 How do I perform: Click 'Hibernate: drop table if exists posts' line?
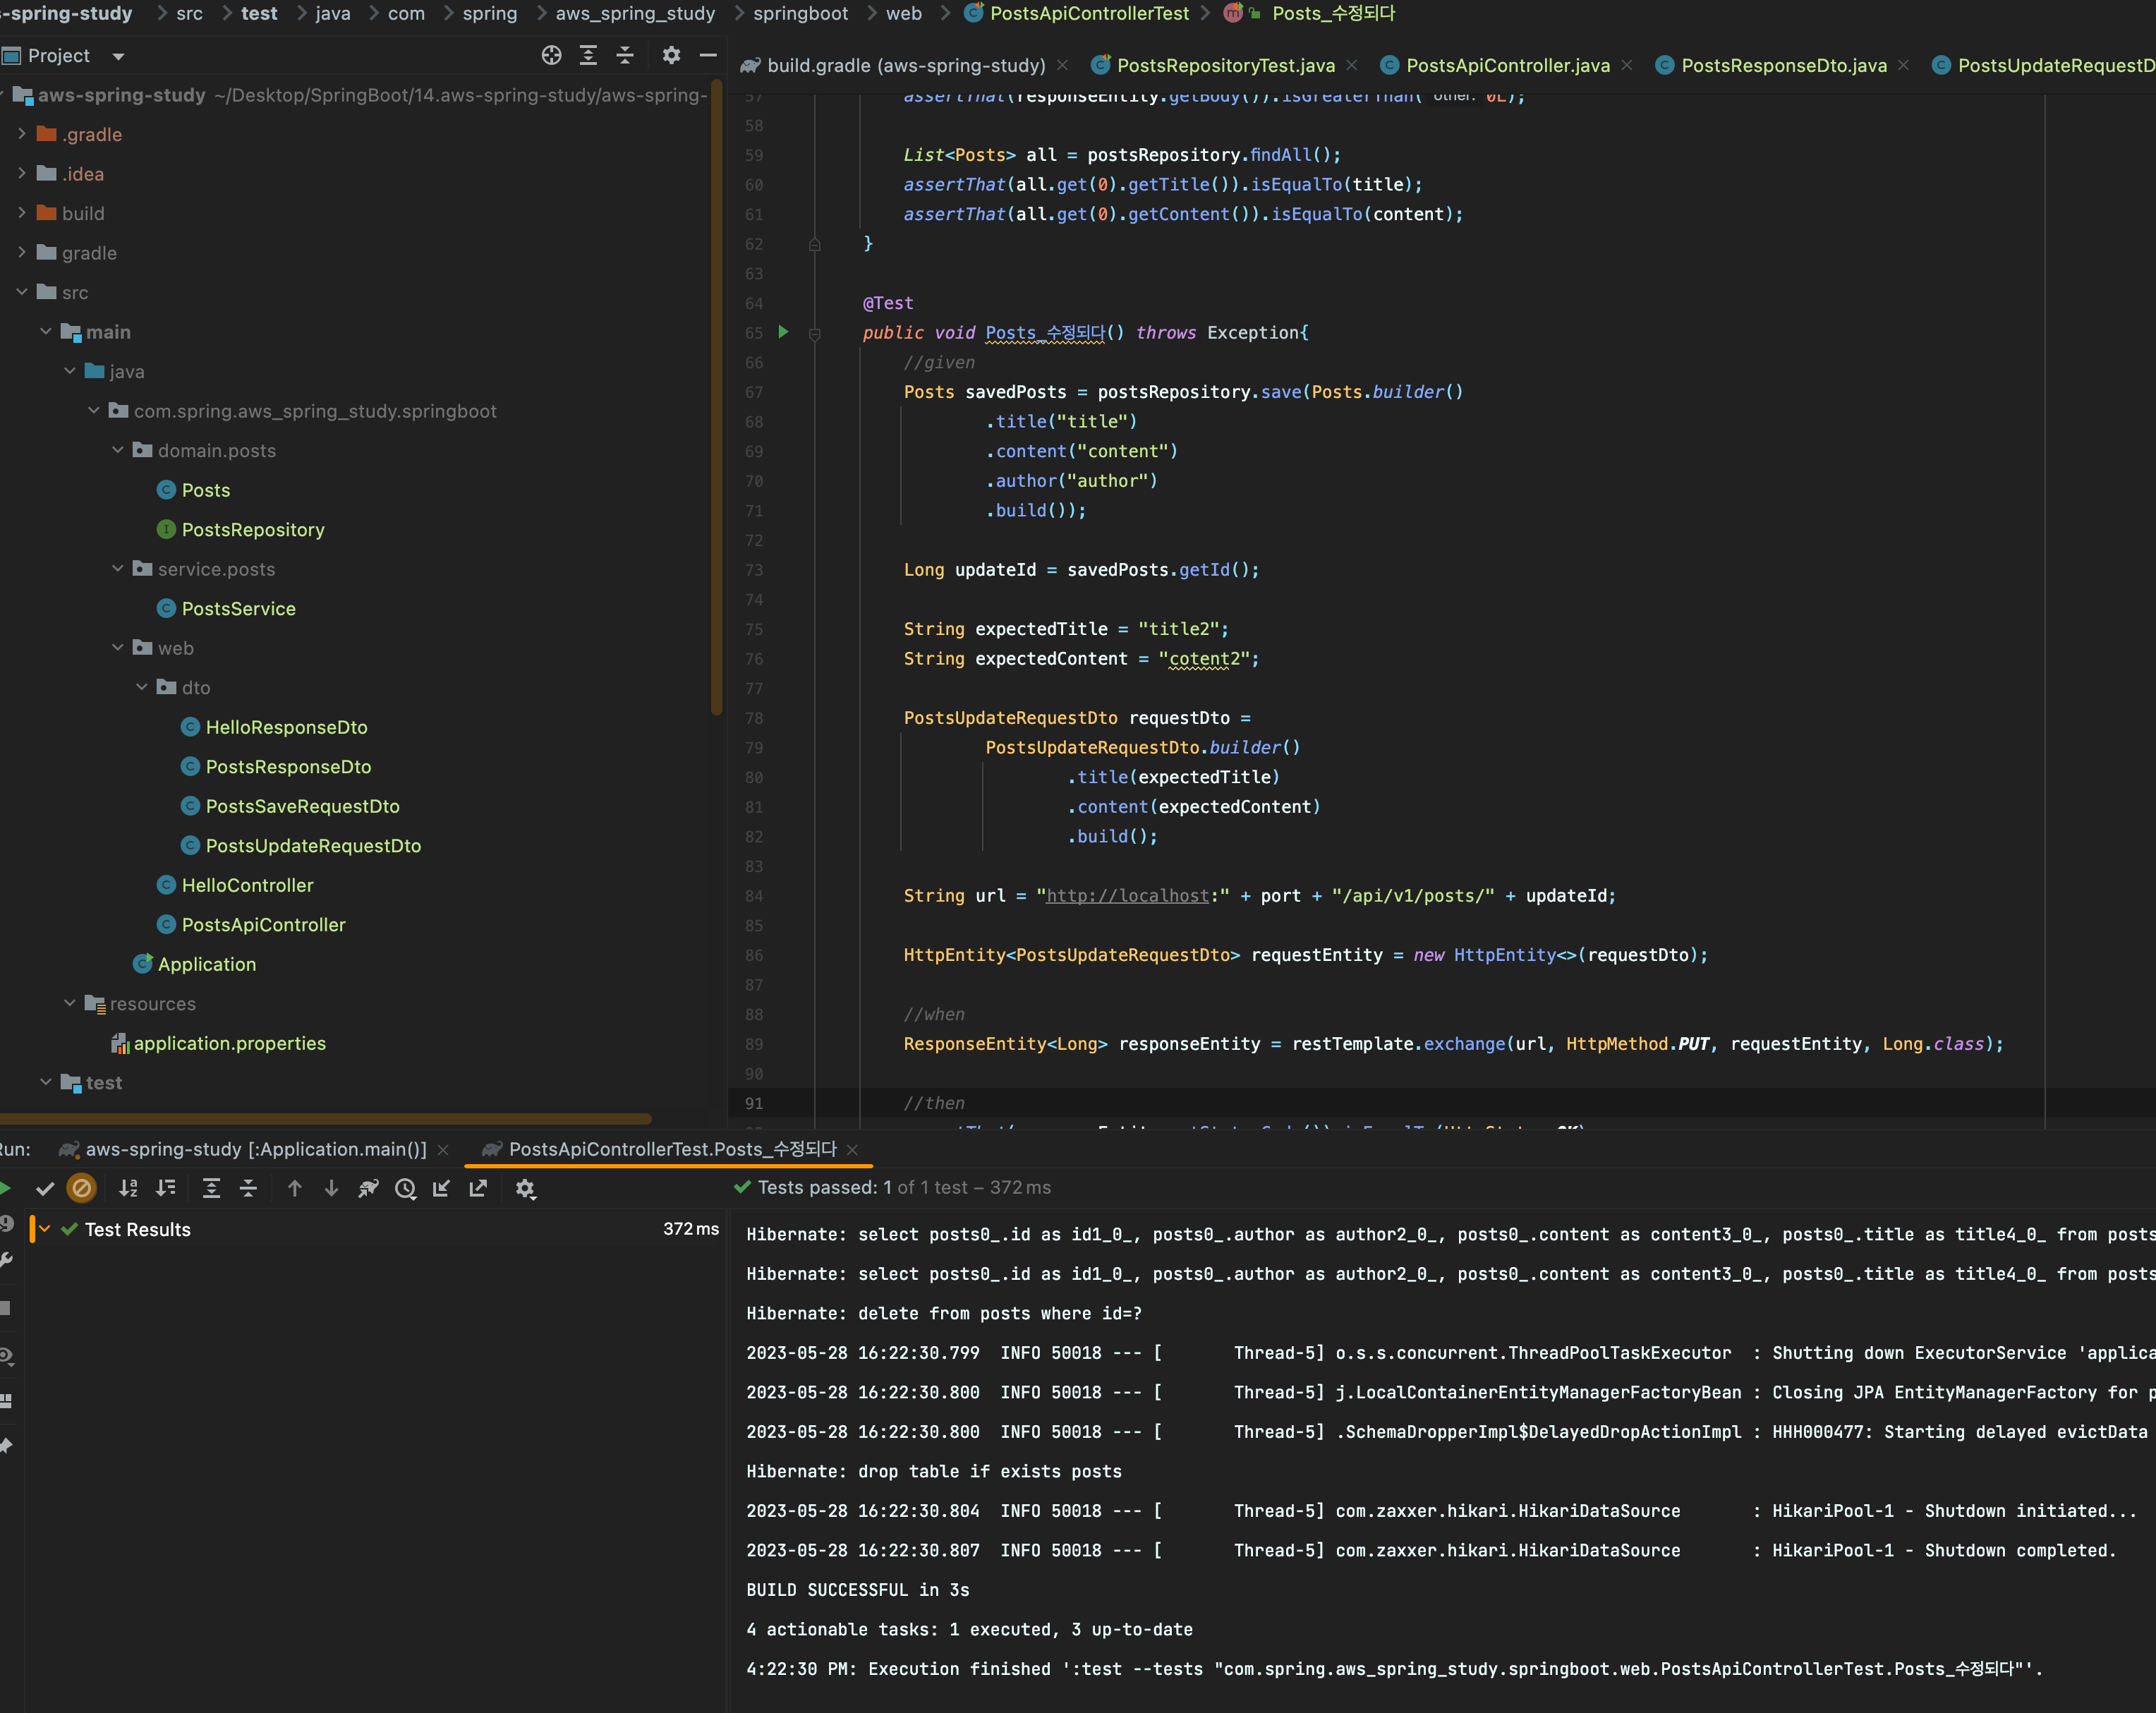(x=934, y=1472)
